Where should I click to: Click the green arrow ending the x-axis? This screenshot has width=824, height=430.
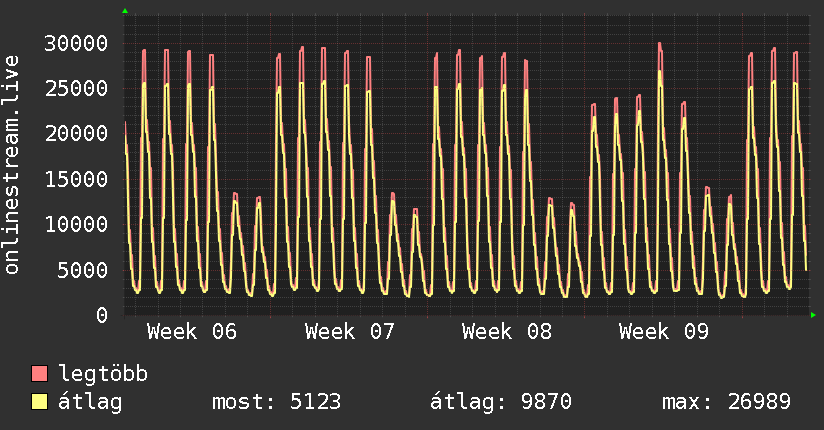coord(814,315)
